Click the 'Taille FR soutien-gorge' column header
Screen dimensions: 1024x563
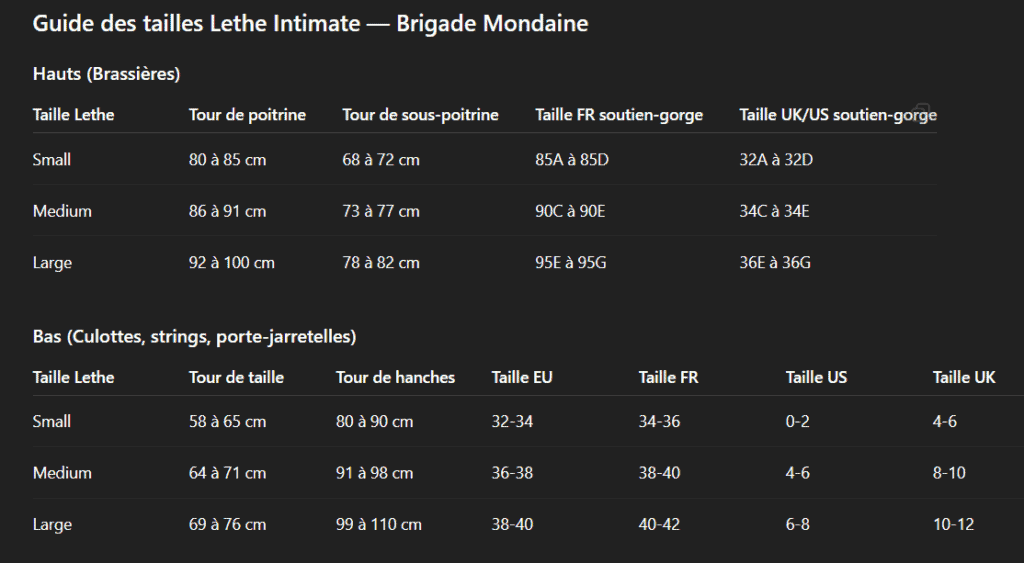(x=619, y=115)
